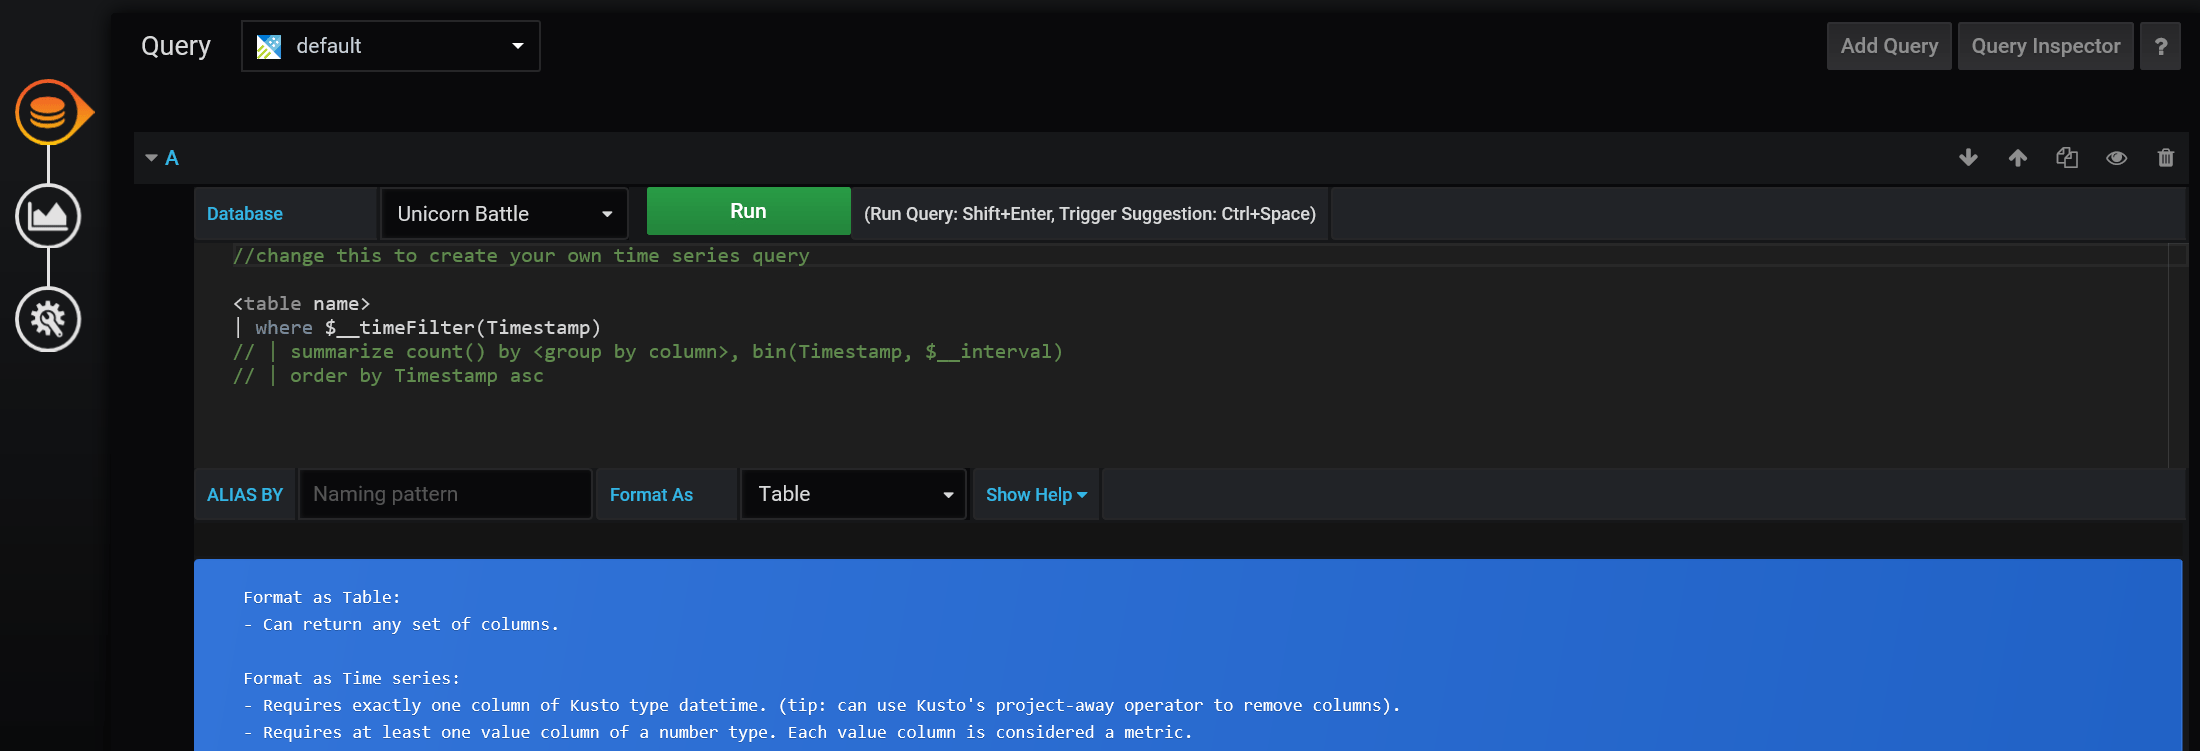Open the Unicorn Battle database dropdown
The width and height of the screenshot is (2200, 751).
[x=504, y=214]
